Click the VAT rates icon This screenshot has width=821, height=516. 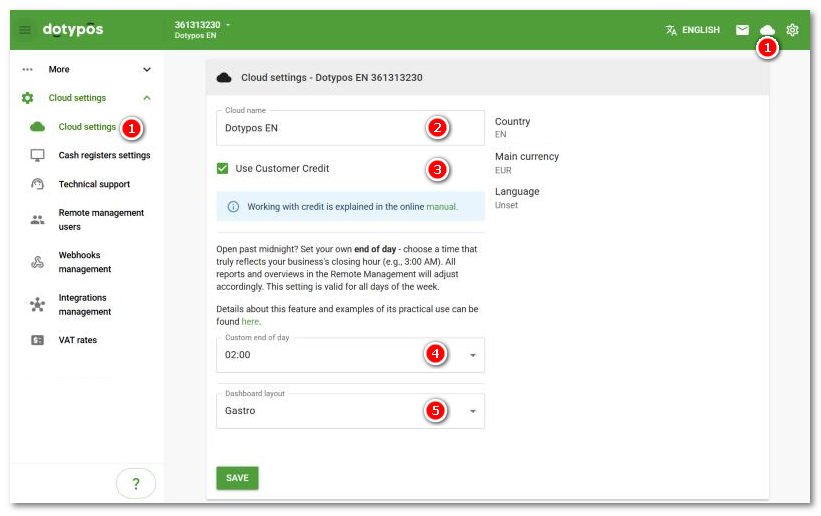pyautogui.click(x=37, y=340)
